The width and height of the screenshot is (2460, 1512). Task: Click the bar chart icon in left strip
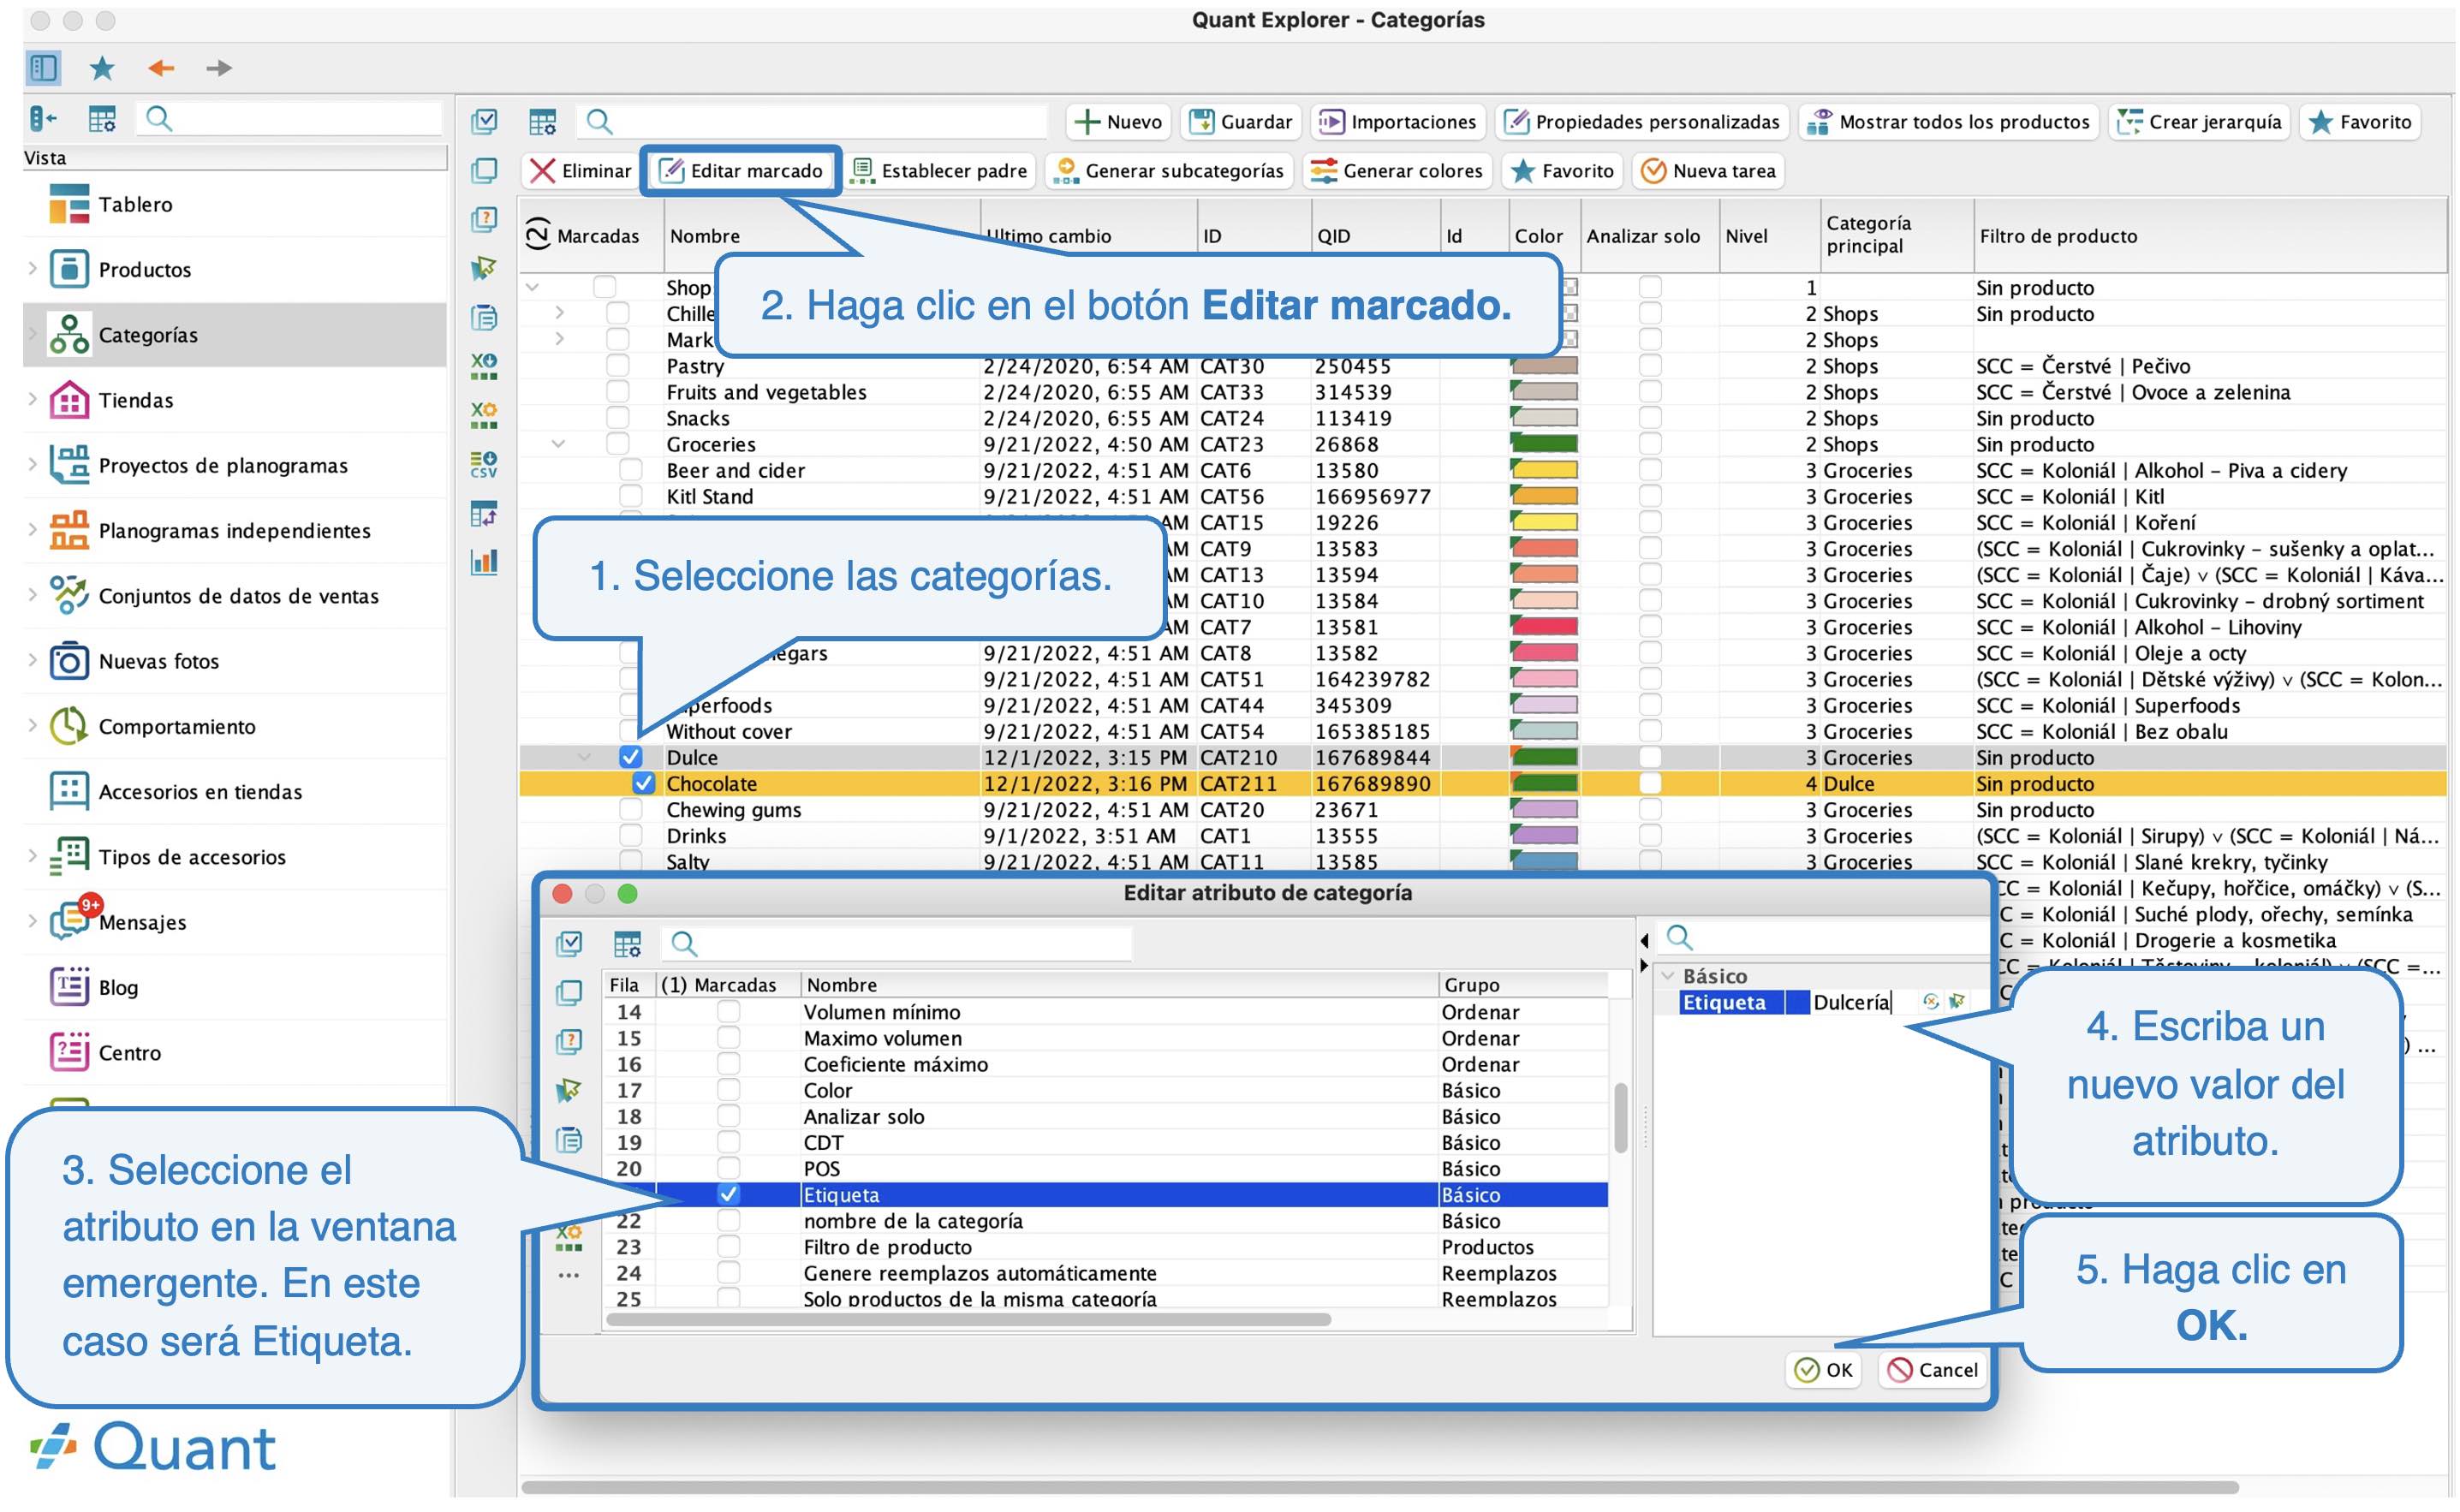[x=484, y=562]
